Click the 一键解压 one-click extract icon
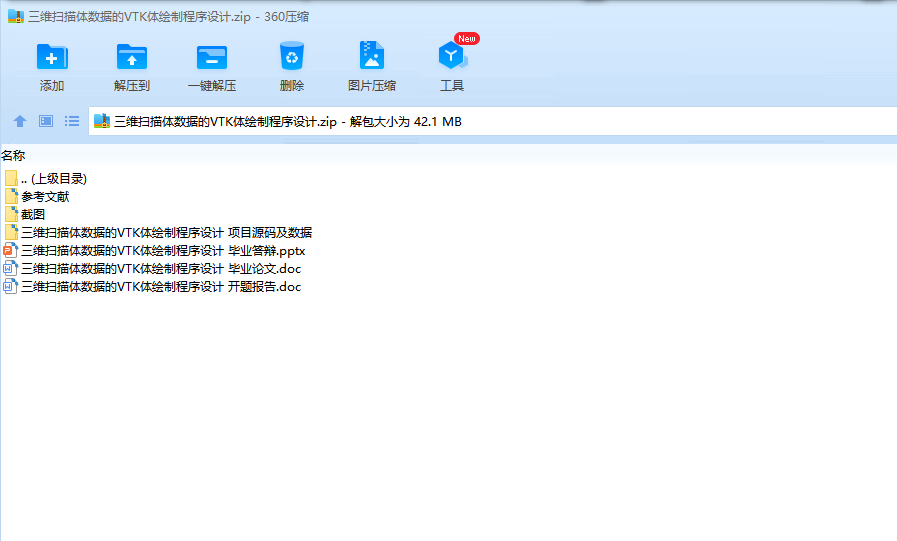897x541 pixels. [x=212, y=57]
